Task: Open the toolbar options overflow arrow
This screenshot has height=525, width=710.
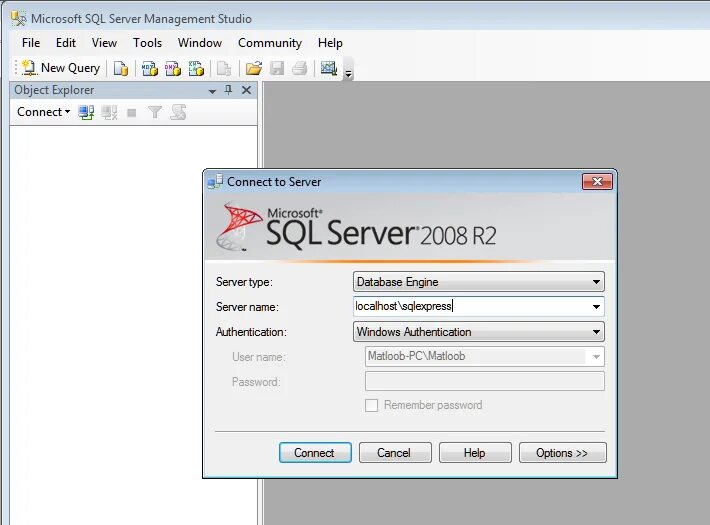Action: pyautogui.click(x=348, y=74)
